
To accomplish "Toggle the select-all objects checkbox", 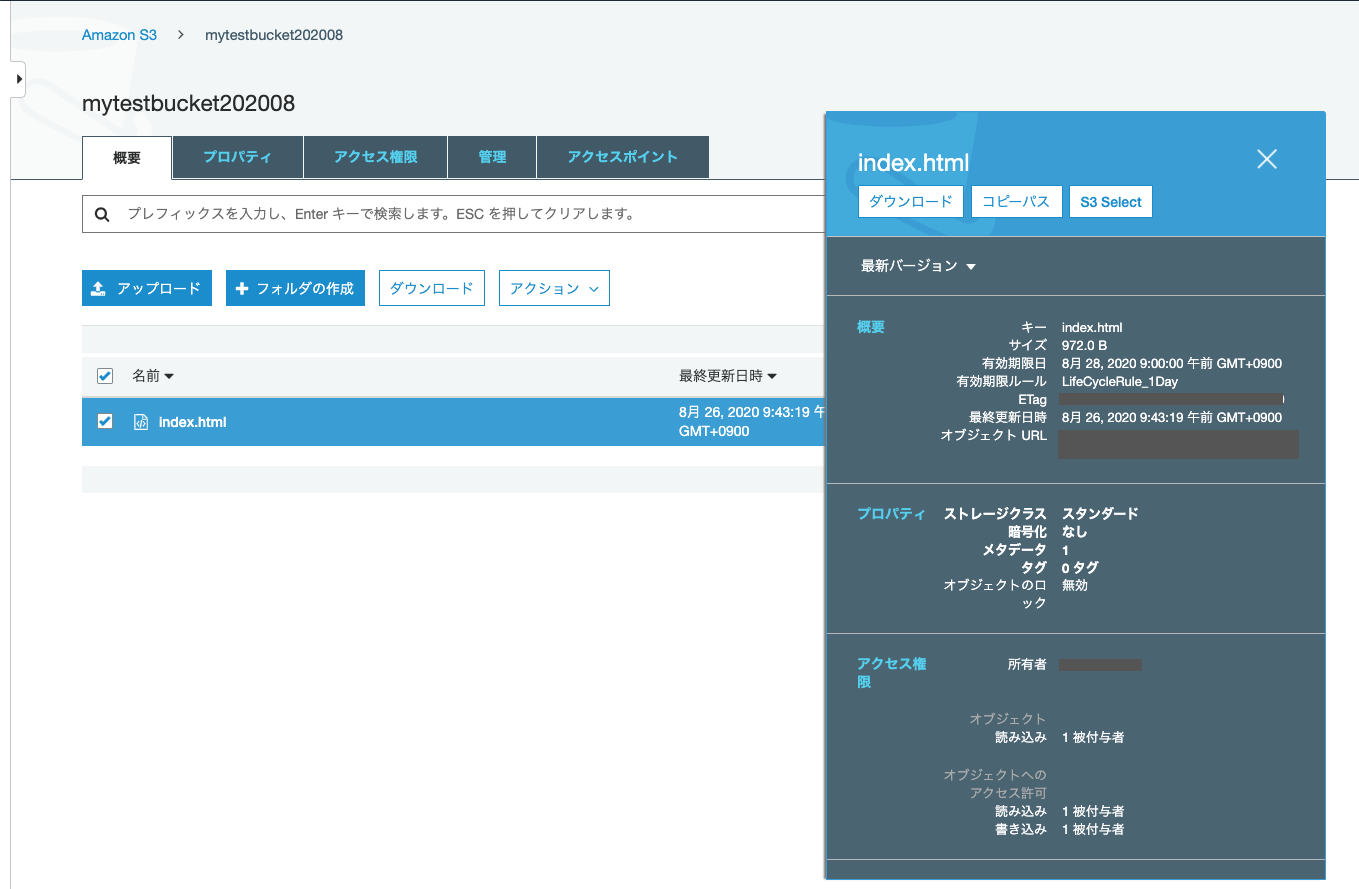I will [104, 376].
